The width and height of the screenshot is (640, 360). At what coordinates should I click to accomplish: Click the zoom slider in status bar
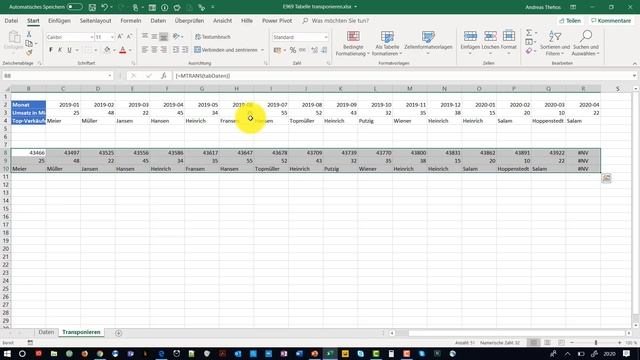pos(596,343)
